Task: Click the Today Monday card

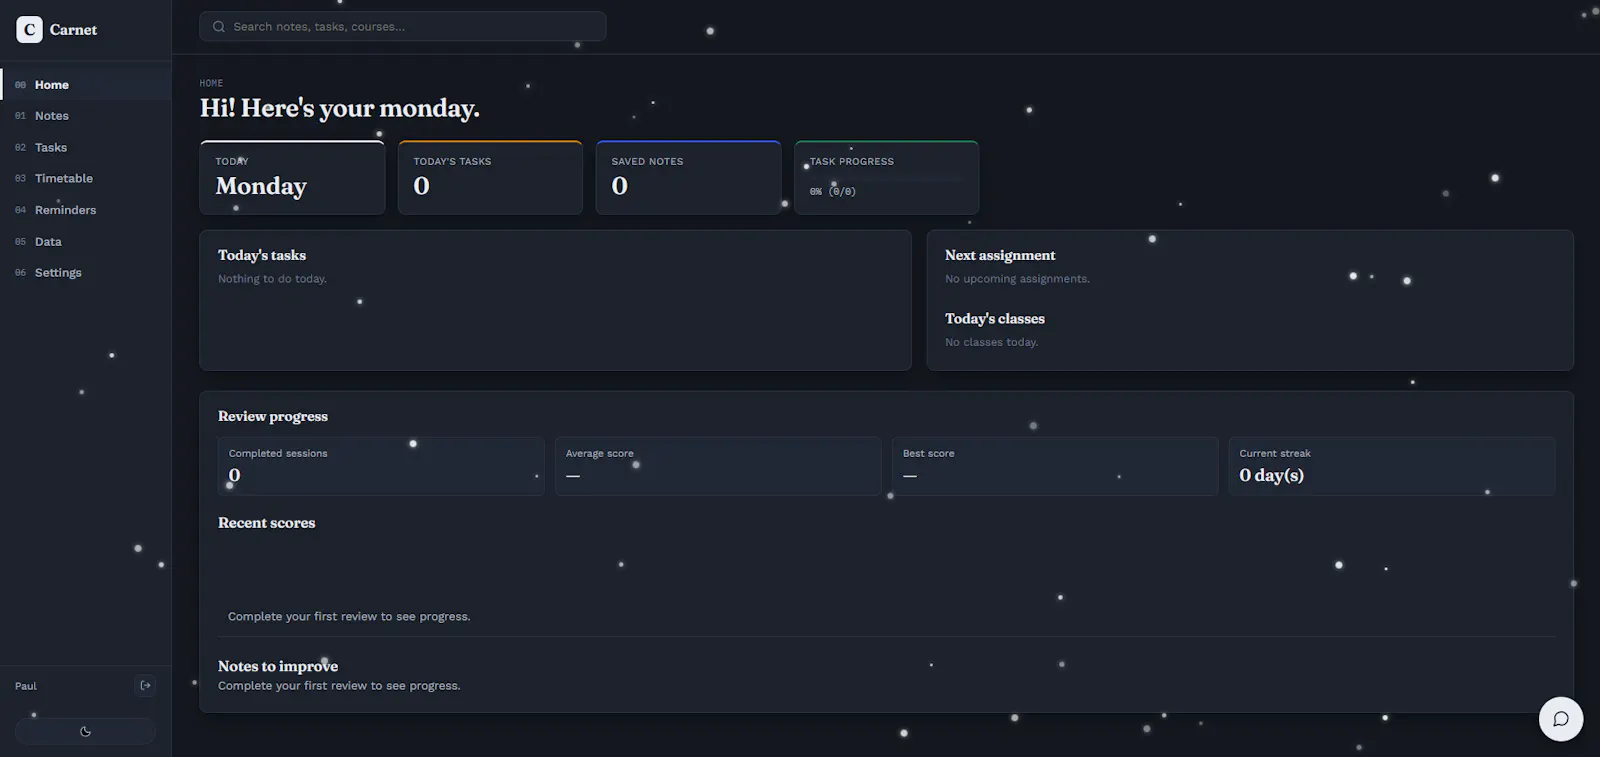Action: tap(292, 177)
